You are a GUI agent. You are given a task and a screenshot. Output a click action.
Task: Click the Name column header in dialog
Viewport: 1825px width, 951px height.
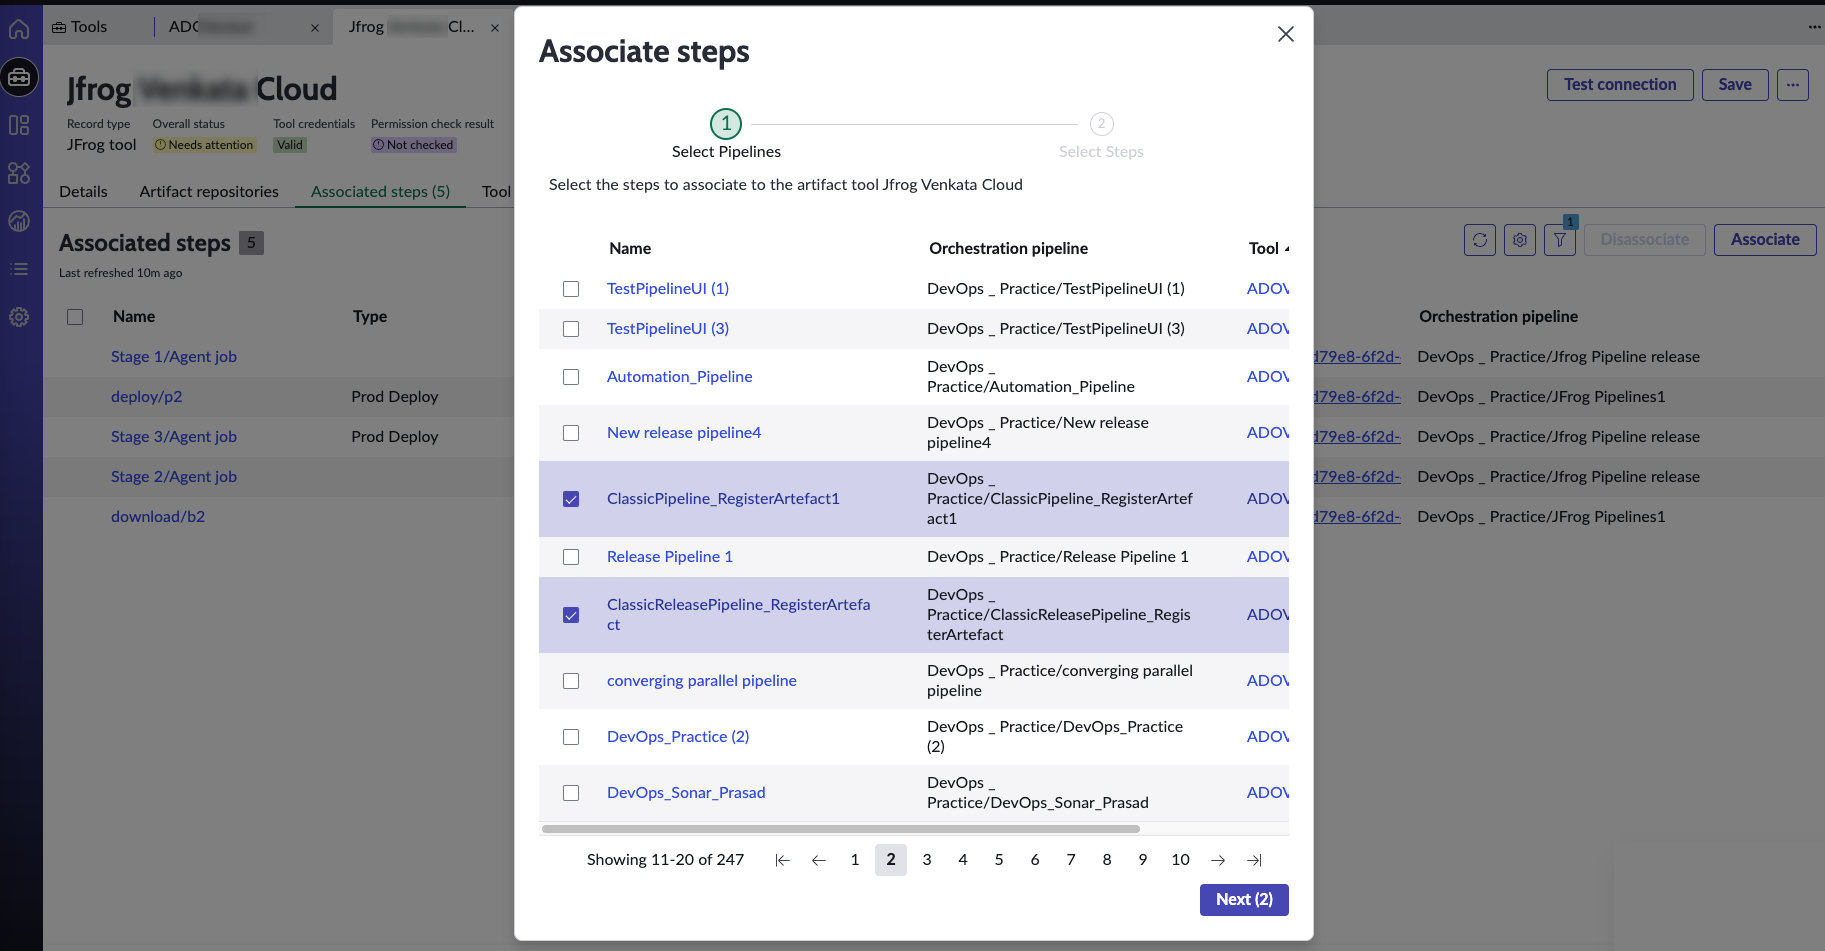tap(630, 249)
